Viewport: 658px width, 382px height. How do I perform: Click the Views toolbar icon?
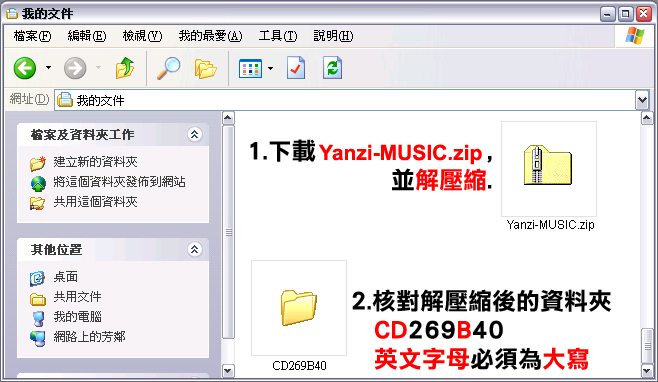(x=250, y=68)
